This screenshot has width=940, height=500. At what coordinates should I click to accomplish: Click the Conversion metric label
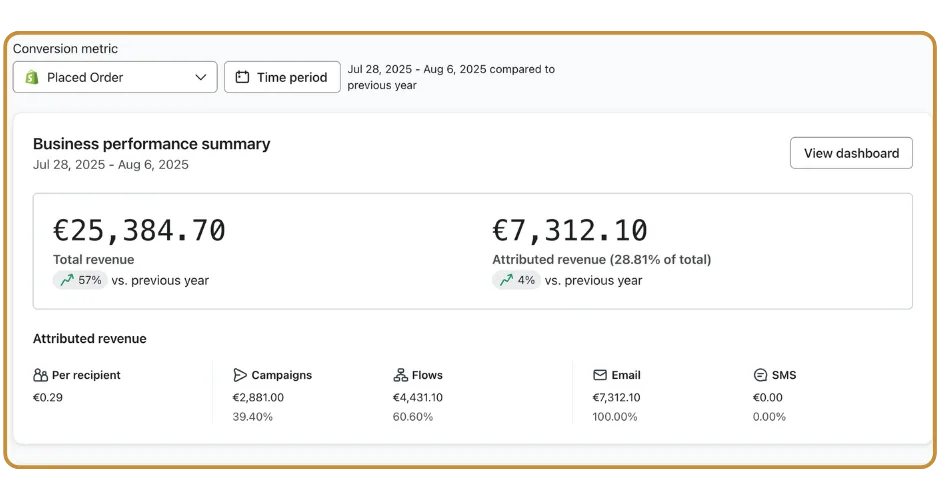pos(65,49)
